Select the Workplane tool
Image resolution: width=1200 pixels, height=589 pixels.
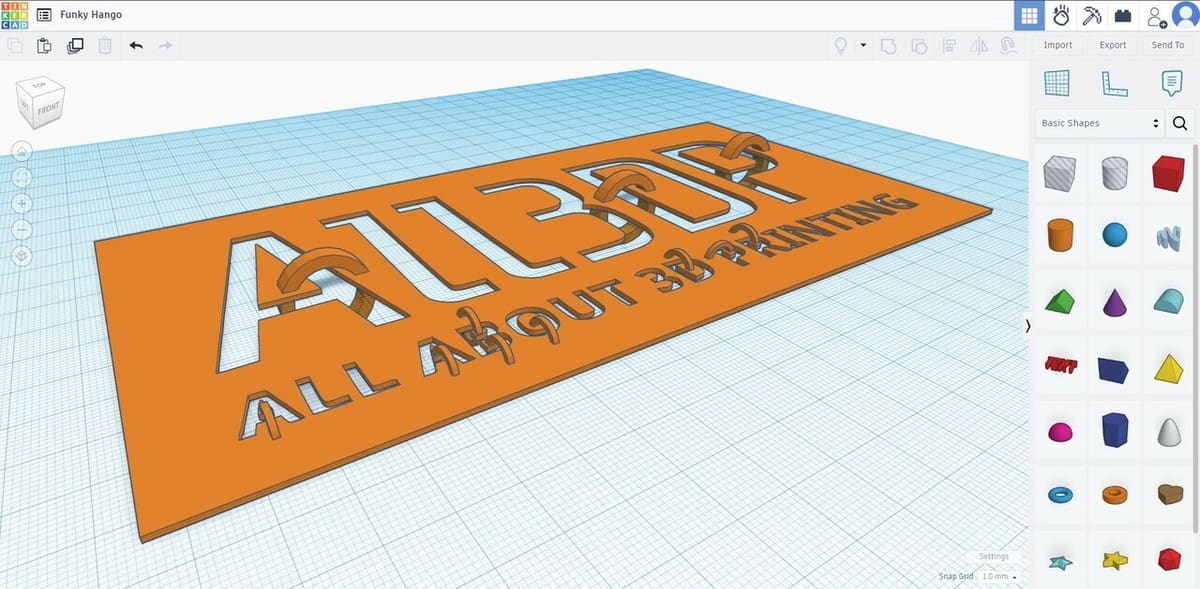tap(1057, 83)
